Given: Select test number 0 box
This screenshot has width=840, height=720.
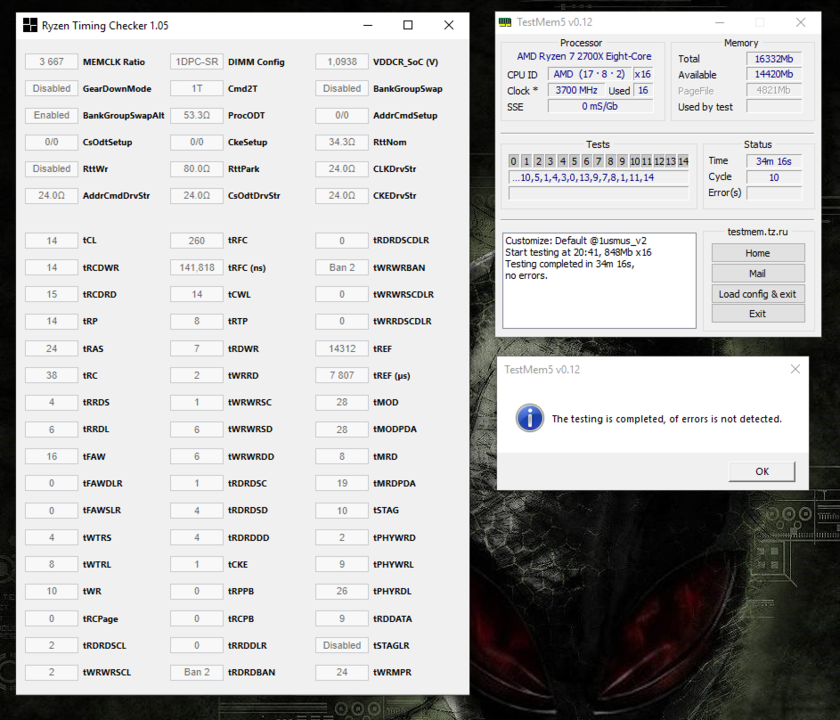Looking at the screenshot, I should click(513, 161).
